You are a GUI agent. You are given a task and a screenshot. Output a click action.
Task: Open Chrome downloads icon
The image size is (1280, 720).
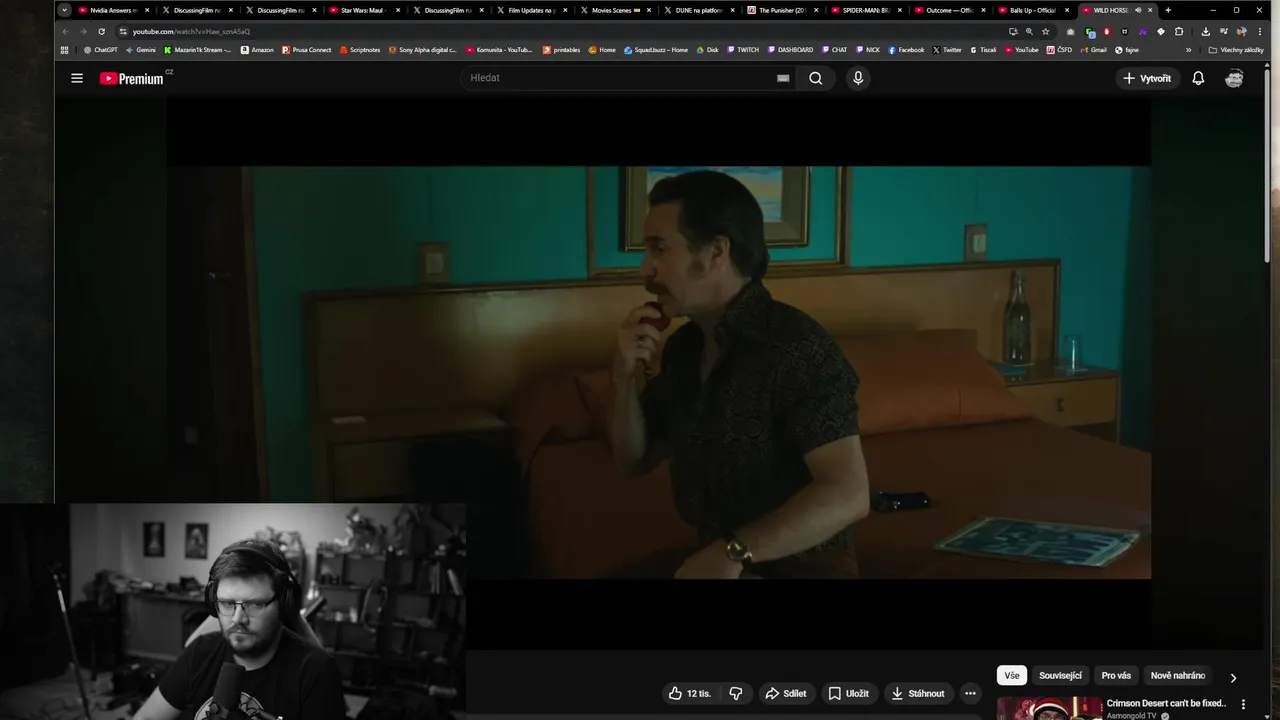pos(1206,31)
